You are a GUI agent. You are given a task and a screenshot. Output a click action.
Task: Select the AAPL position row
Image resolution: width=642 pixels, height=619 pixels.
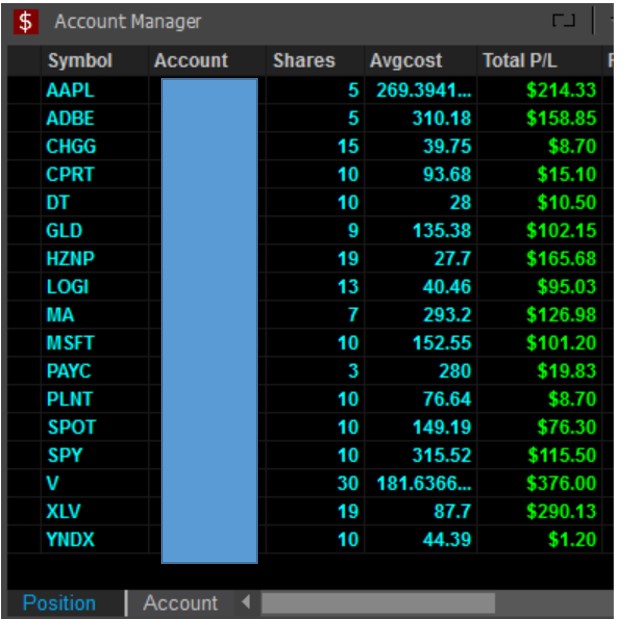pyautogui.click(x=69, y=90)
